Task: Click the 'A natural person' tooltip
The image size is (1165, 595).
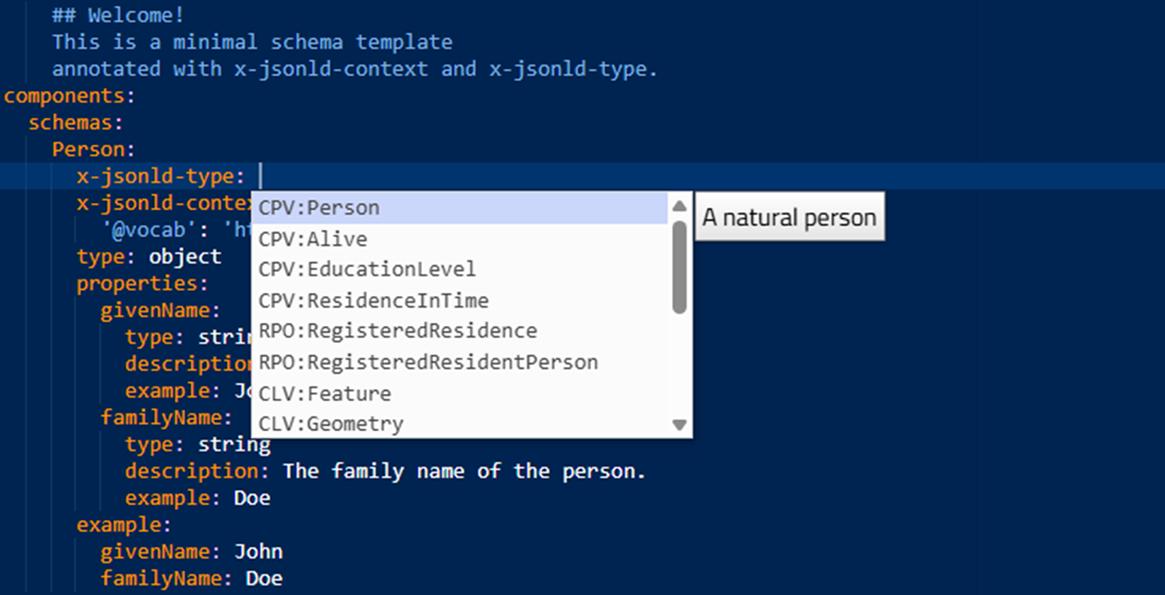Action: pos(789,217)
